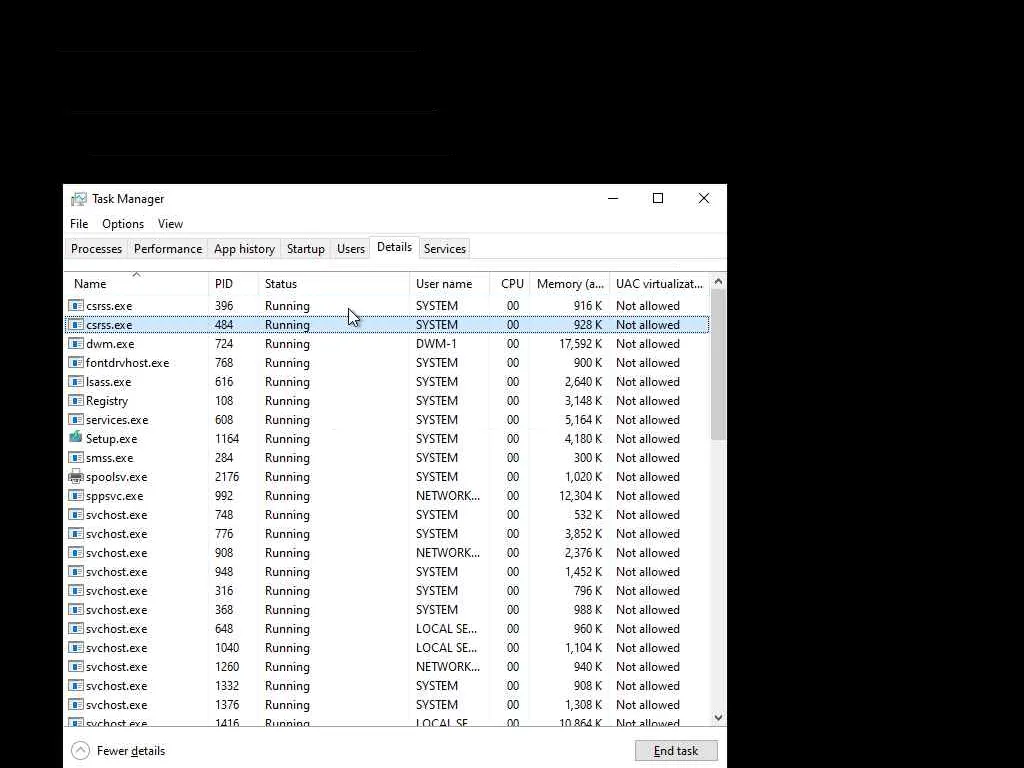Viewport: 1024px width, 768px height.
Task: Click the icon of svchost.exe PID 1376
Action: tap(76, 704)
